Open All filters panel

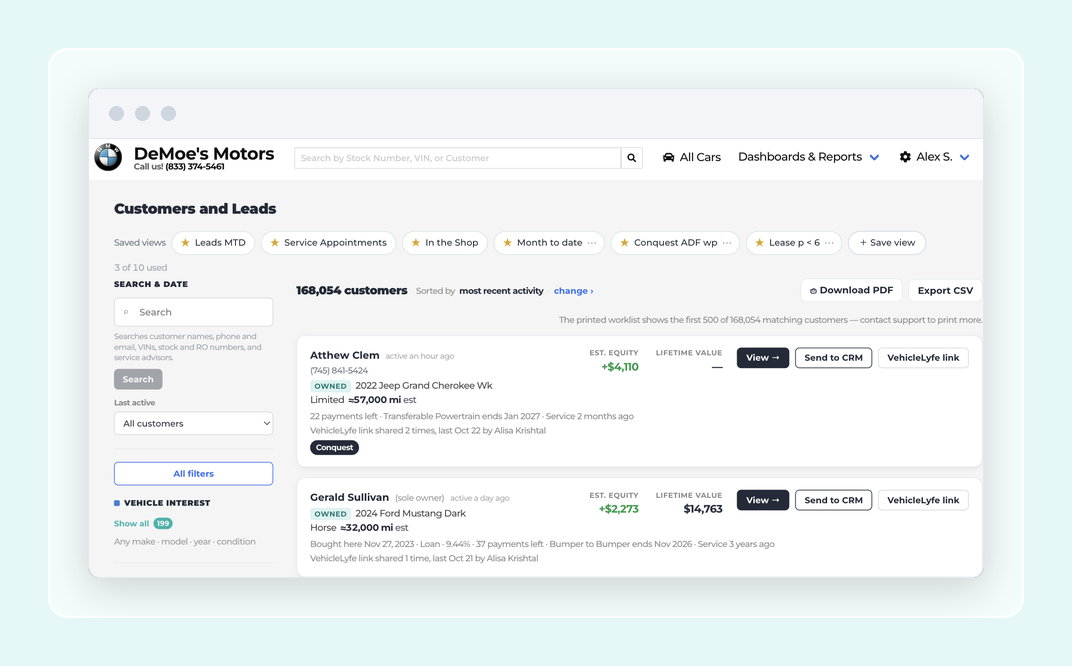(x=193, y=474)
